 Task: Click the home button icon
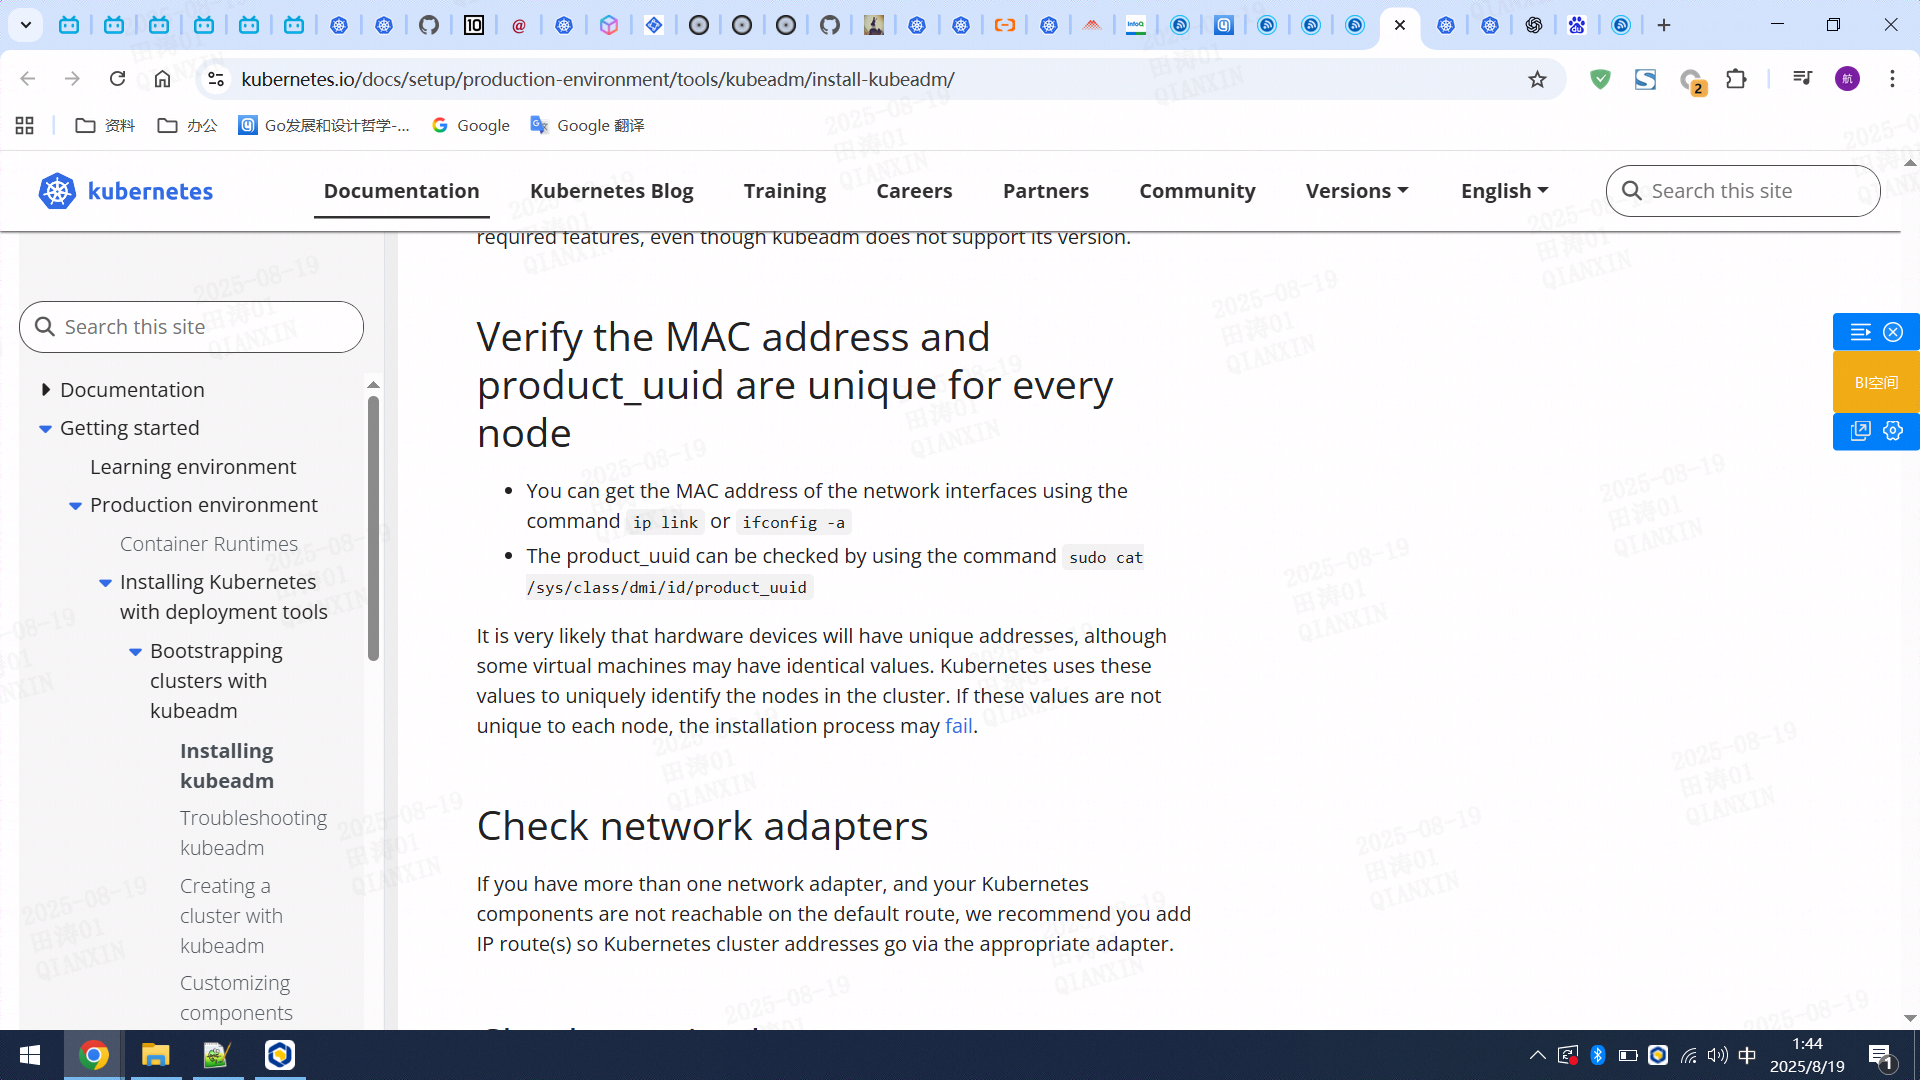tap(162, 79)
